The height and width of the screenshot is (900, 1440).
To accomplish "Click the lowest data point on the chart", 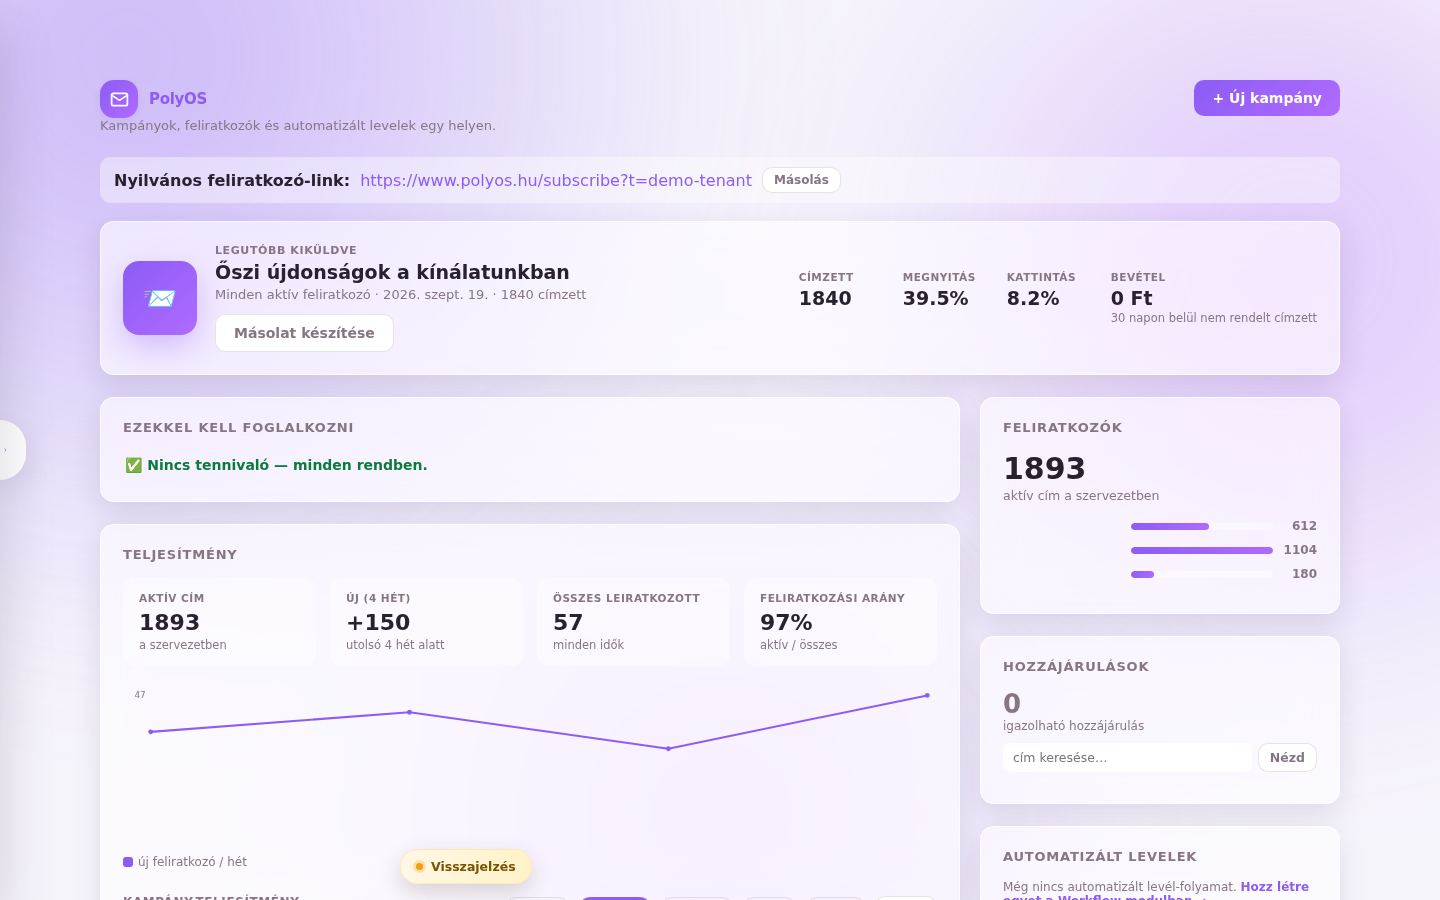I will click(x=668, y=748).
